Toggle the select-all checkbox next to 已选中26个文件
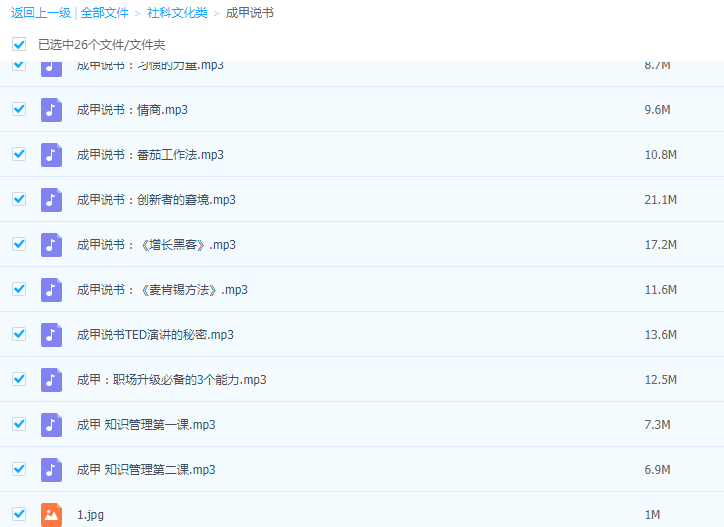Image resolution: width=724 pixels, height=527 pixels. pos(19,45)
